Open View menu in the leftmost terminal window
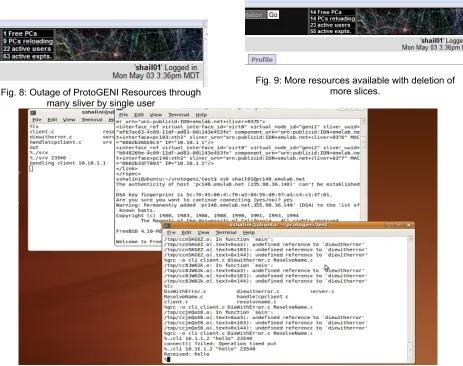 coord(69,120)
